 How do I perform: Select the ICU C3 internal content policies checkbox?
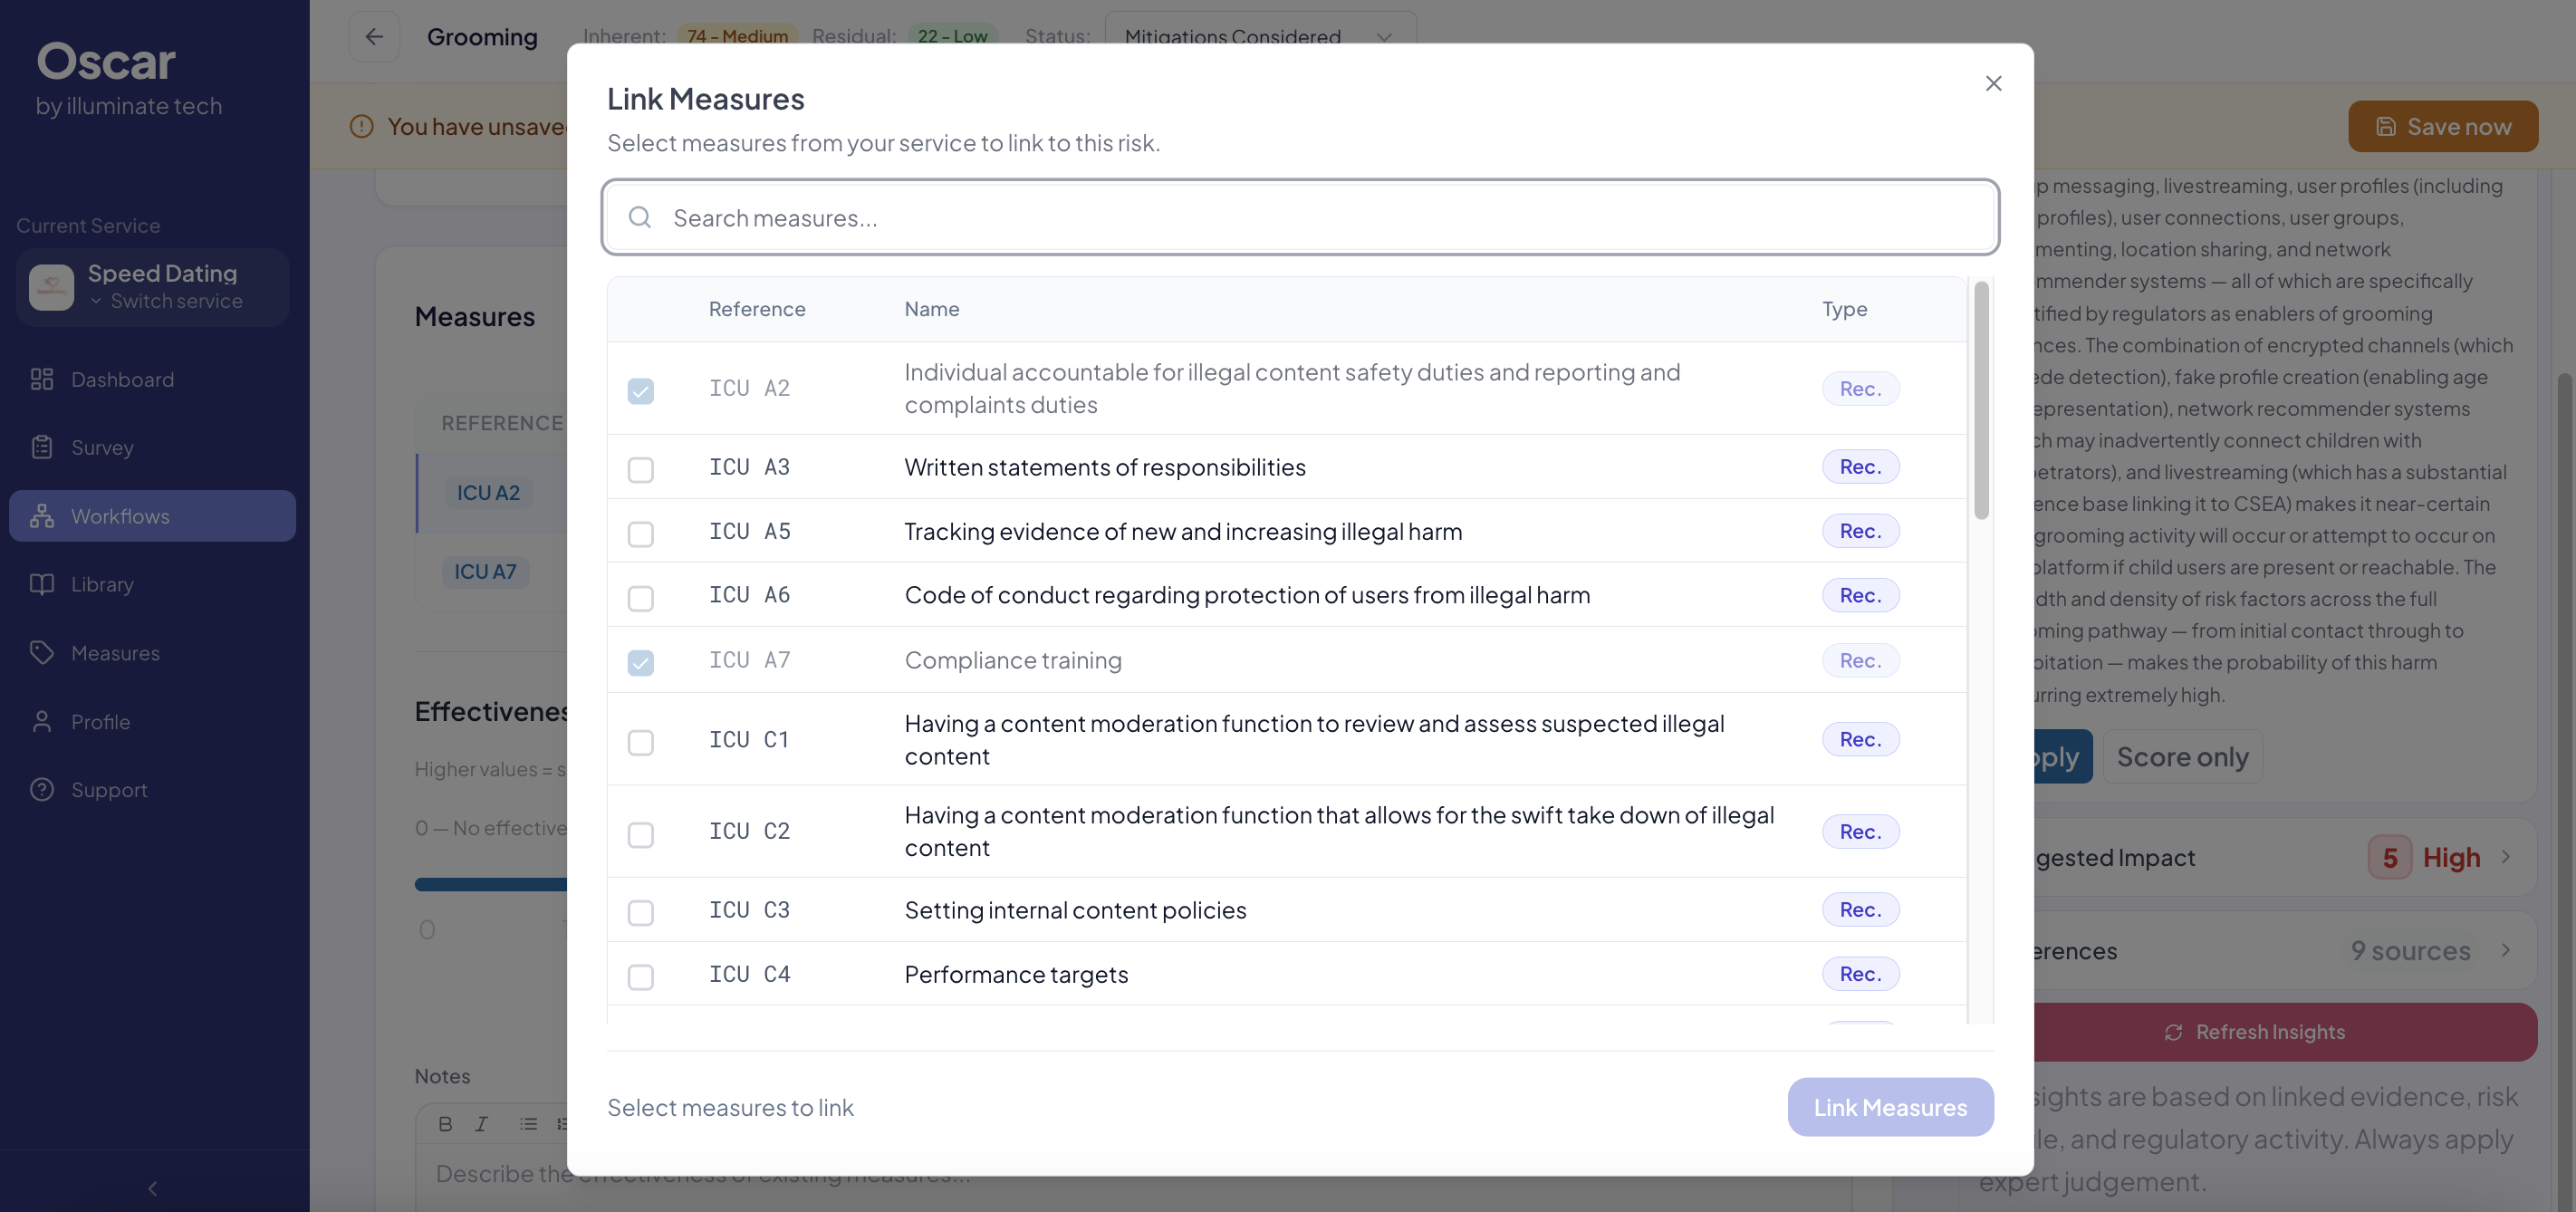pos(640,912)
